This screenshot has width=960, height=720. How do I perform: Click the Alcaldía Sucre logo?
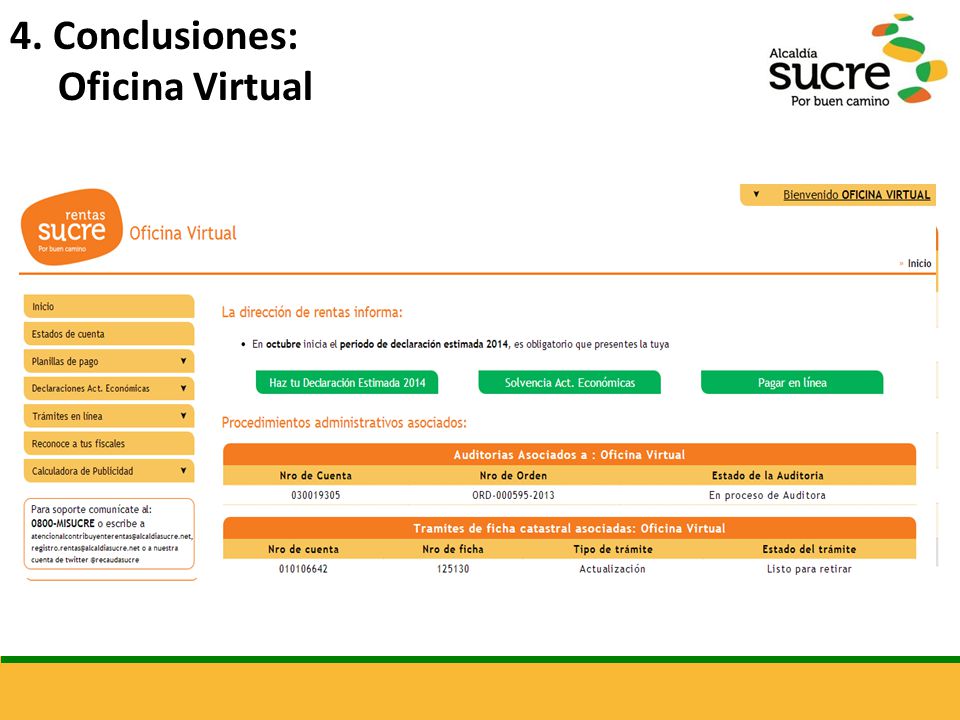tap(858, 60)
